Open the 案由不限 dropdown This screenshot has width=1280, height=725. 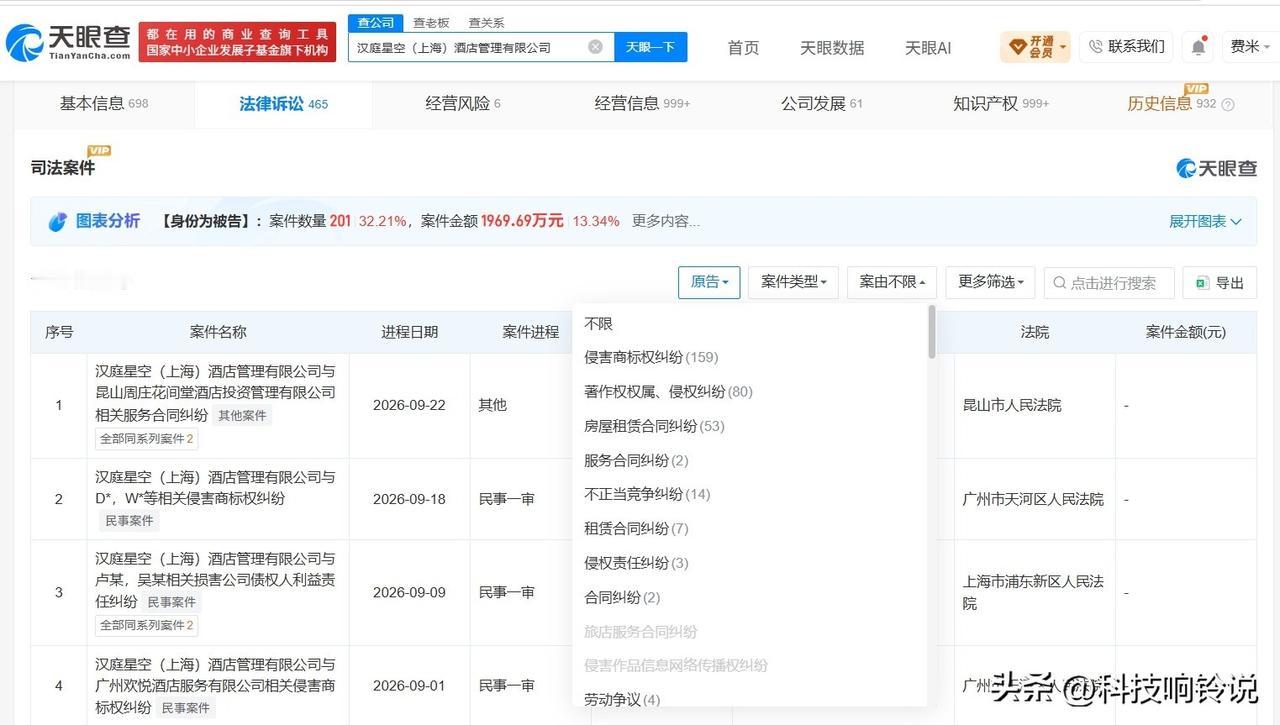click(x=892, y=282)
